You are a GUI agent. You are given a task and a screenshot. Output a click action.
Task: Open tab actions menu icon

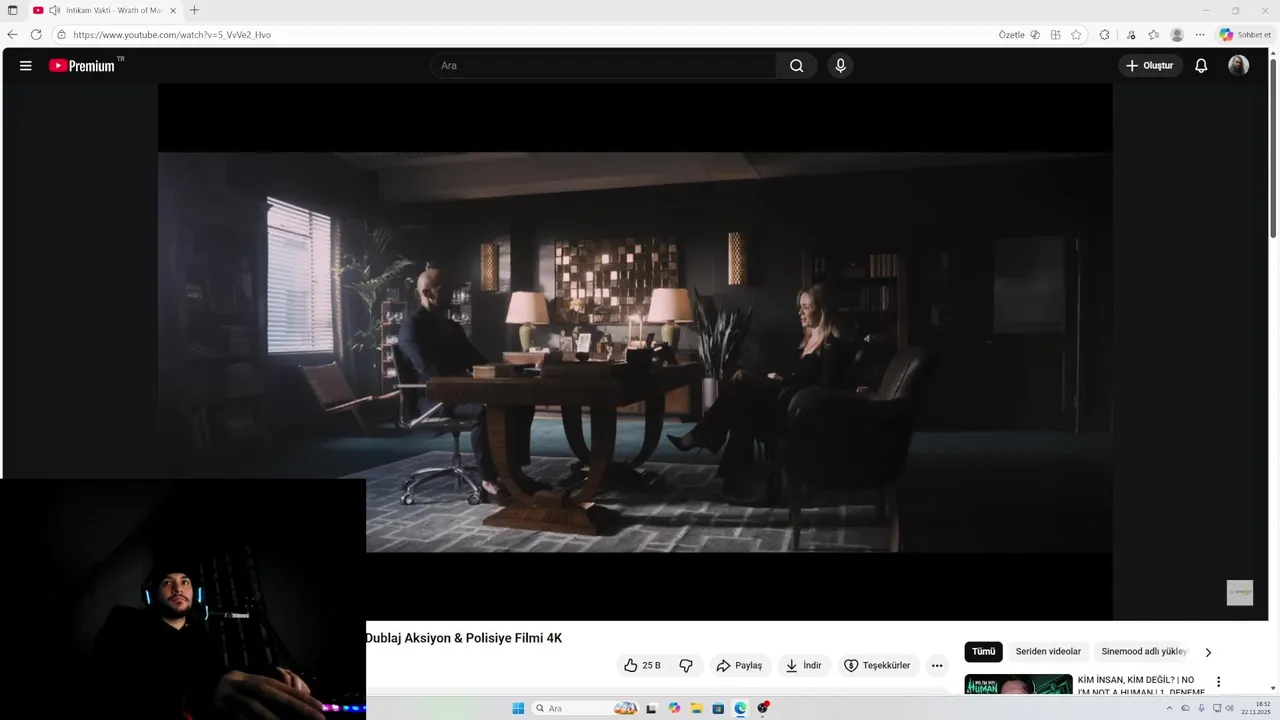point(13,10)
